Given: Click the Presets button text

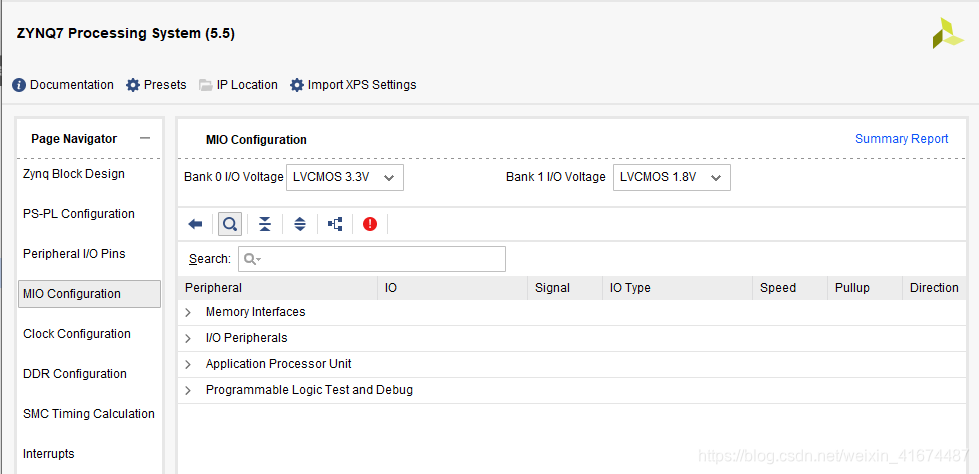Looking at the screenshot, I should (x=165, y=85).
